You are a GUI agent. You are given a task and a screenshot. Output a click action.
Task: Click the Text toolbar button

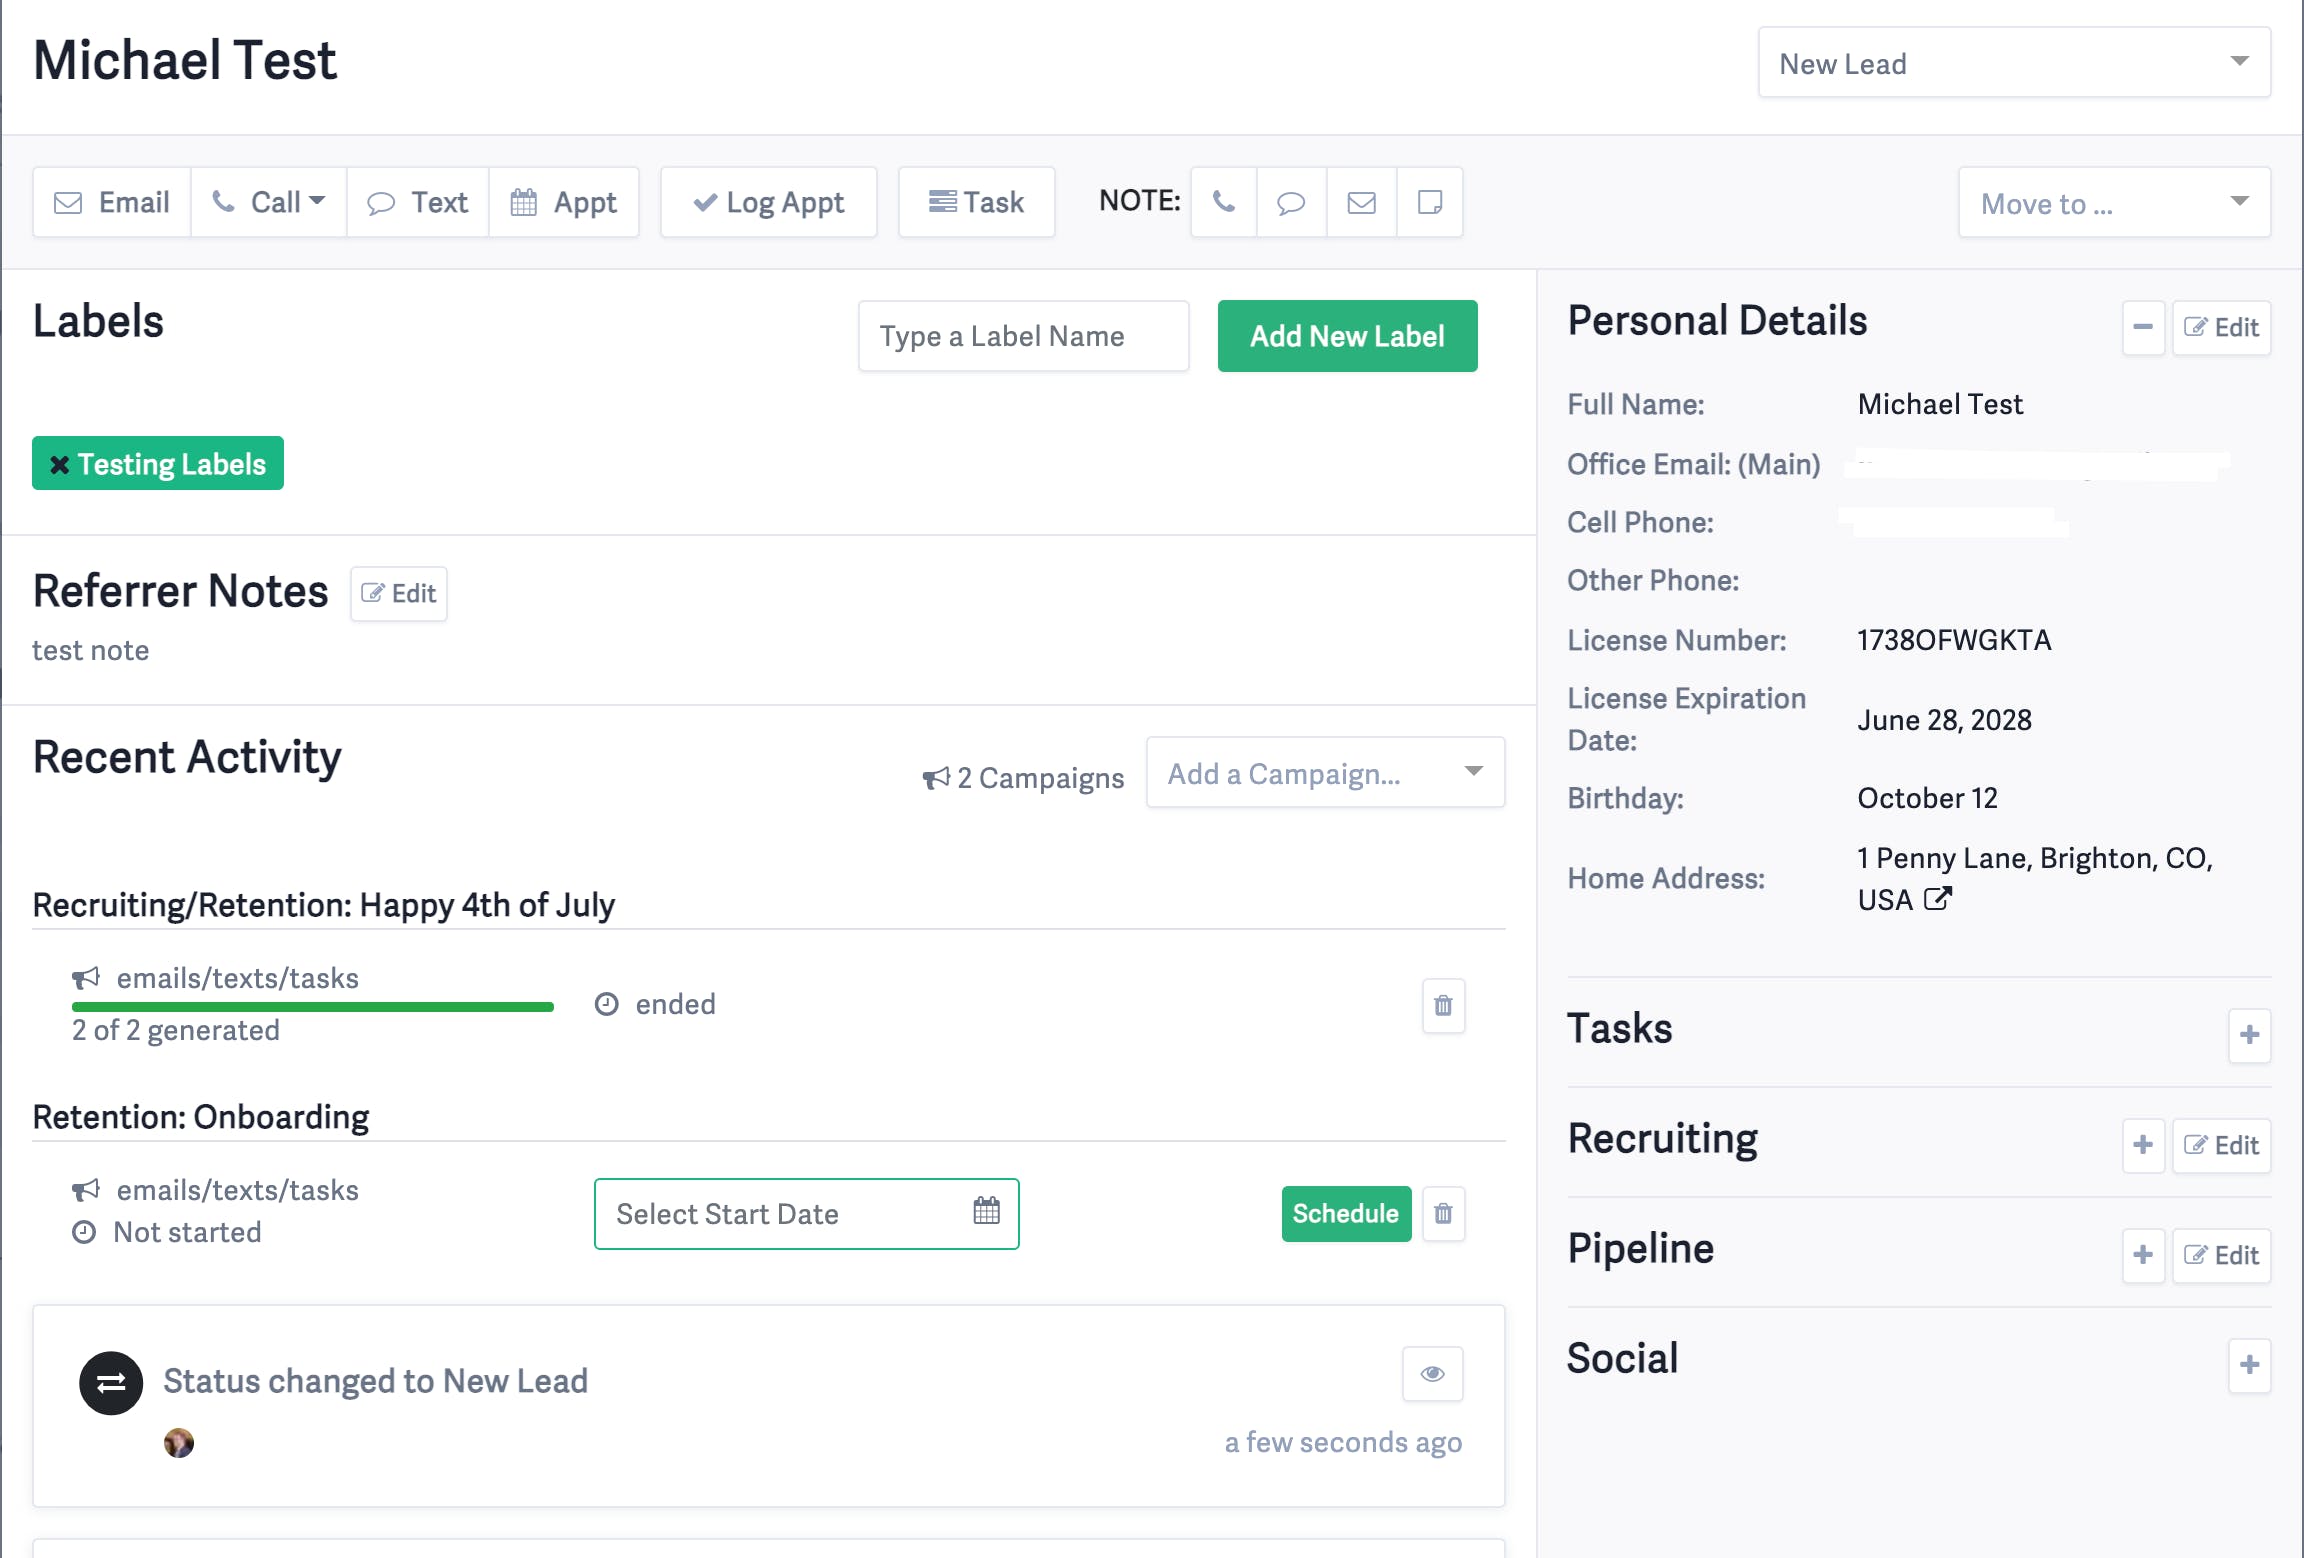(x=418, y=203)
